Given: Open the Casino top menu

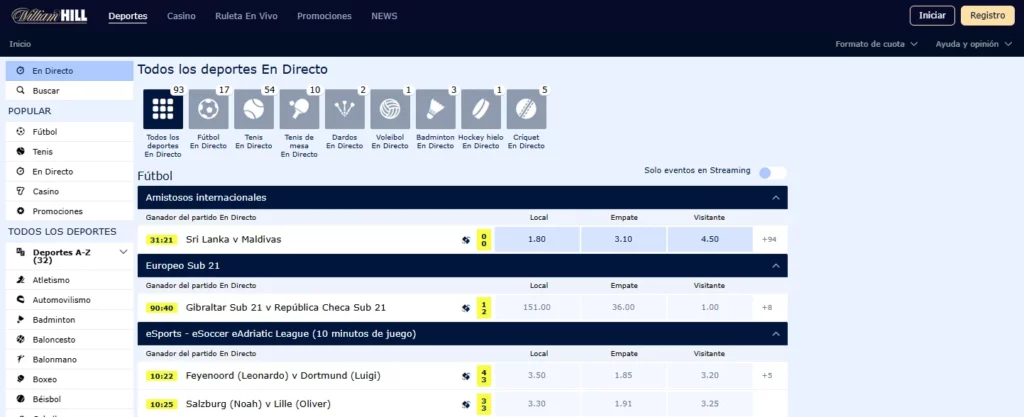Looking at the screenshot, I should (182, 16).
